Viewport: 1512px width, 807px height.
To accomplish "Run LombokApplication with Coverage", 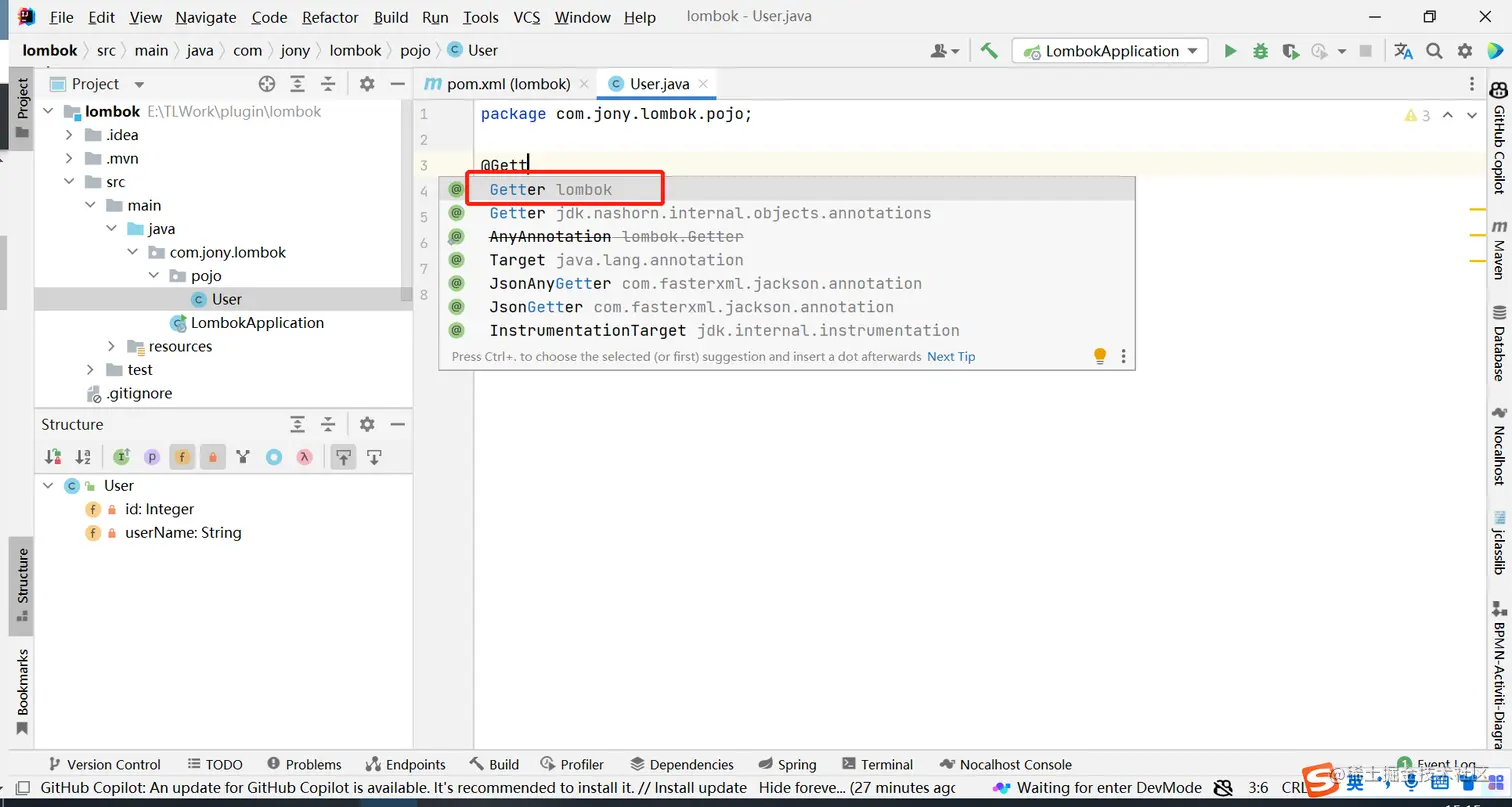I will tap(1290, 51).
